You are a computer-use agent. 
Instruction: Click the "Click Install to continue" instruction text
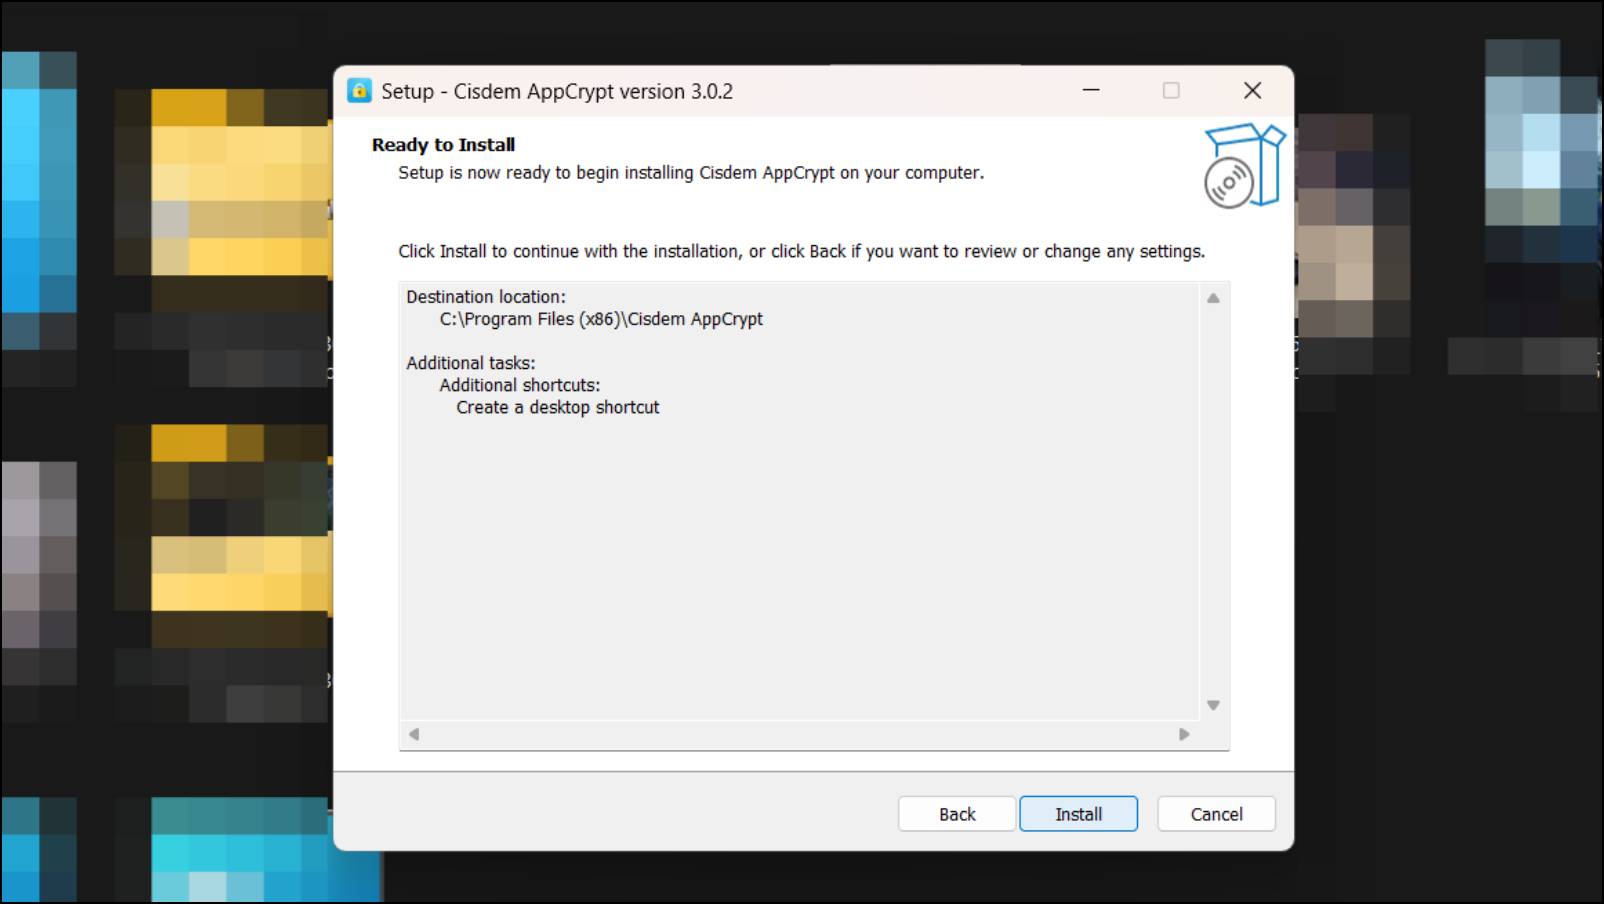tap(801, 251)
